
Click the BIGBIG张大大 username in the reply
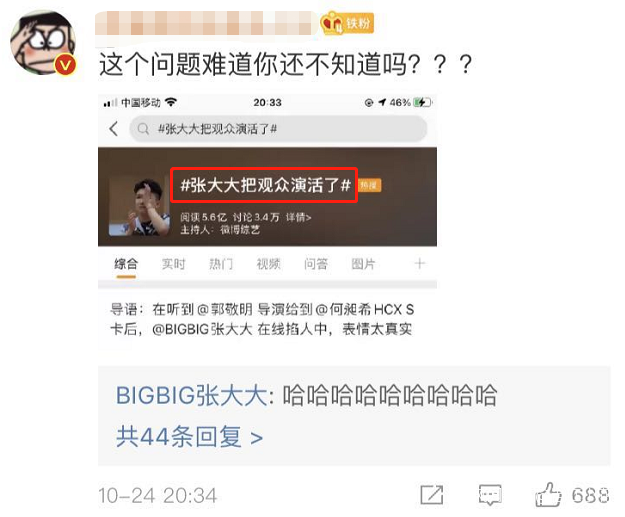191,396
